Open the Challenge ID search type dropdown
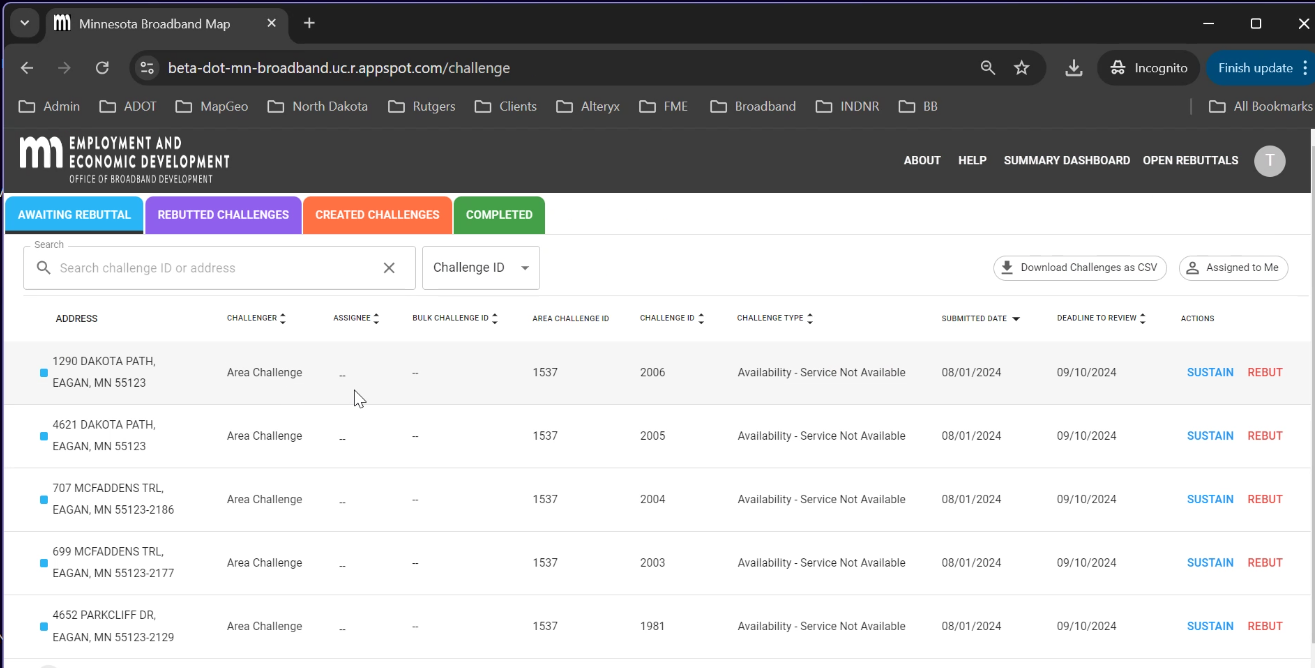 coord(481,268)
